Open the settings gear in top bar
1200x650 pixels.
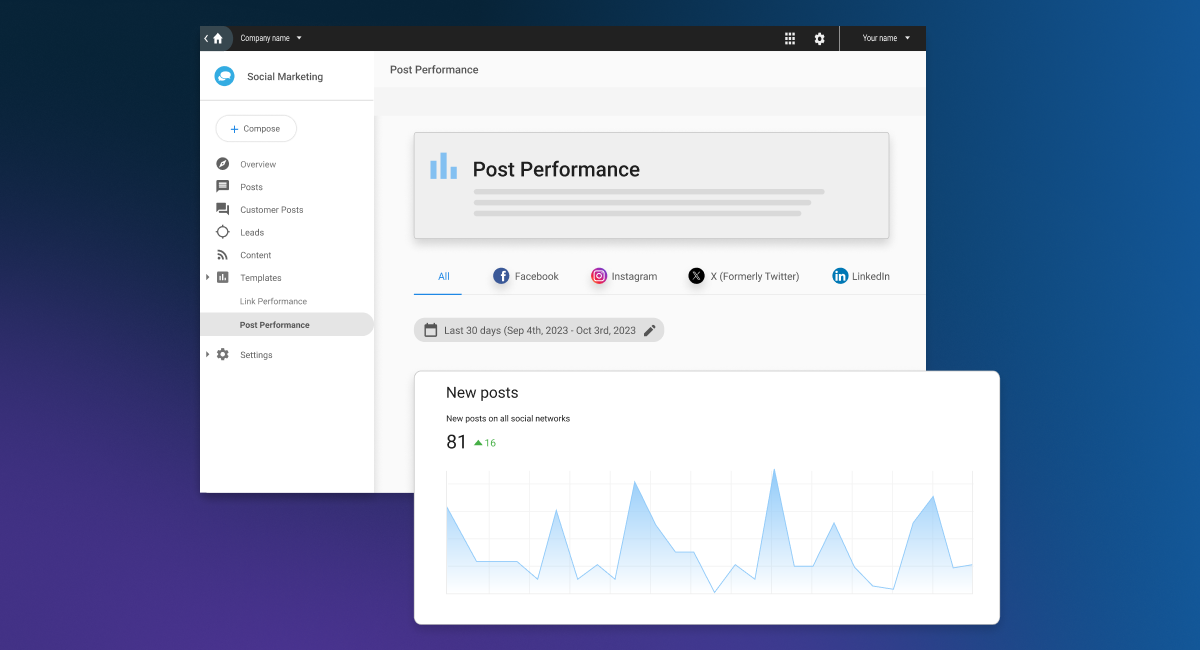820,38
